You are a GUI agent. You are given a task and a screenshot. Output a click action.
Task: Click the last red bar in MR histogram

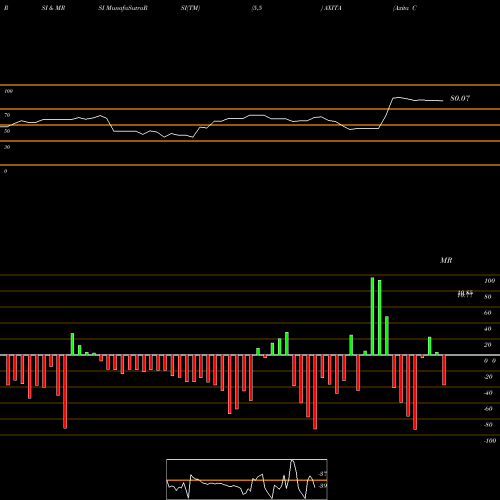coord(444,370)
